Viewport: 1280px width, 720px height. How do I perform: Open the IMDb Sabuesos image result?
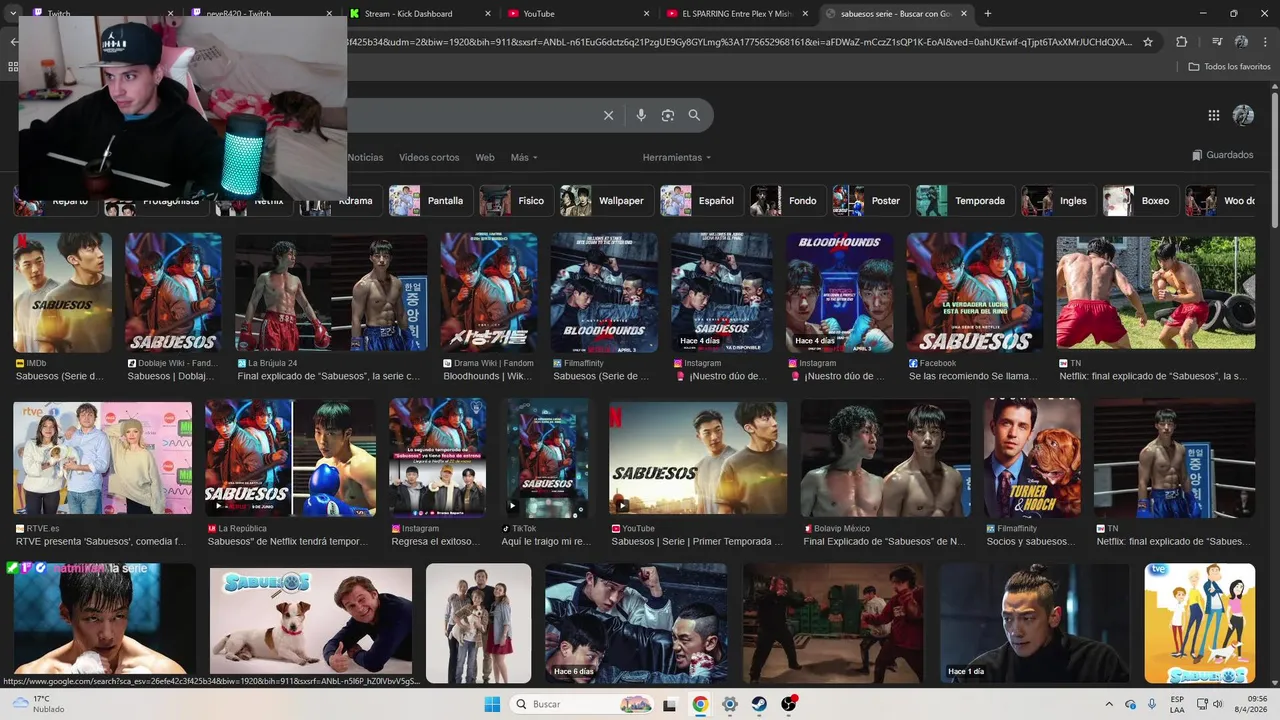[62, 293]
